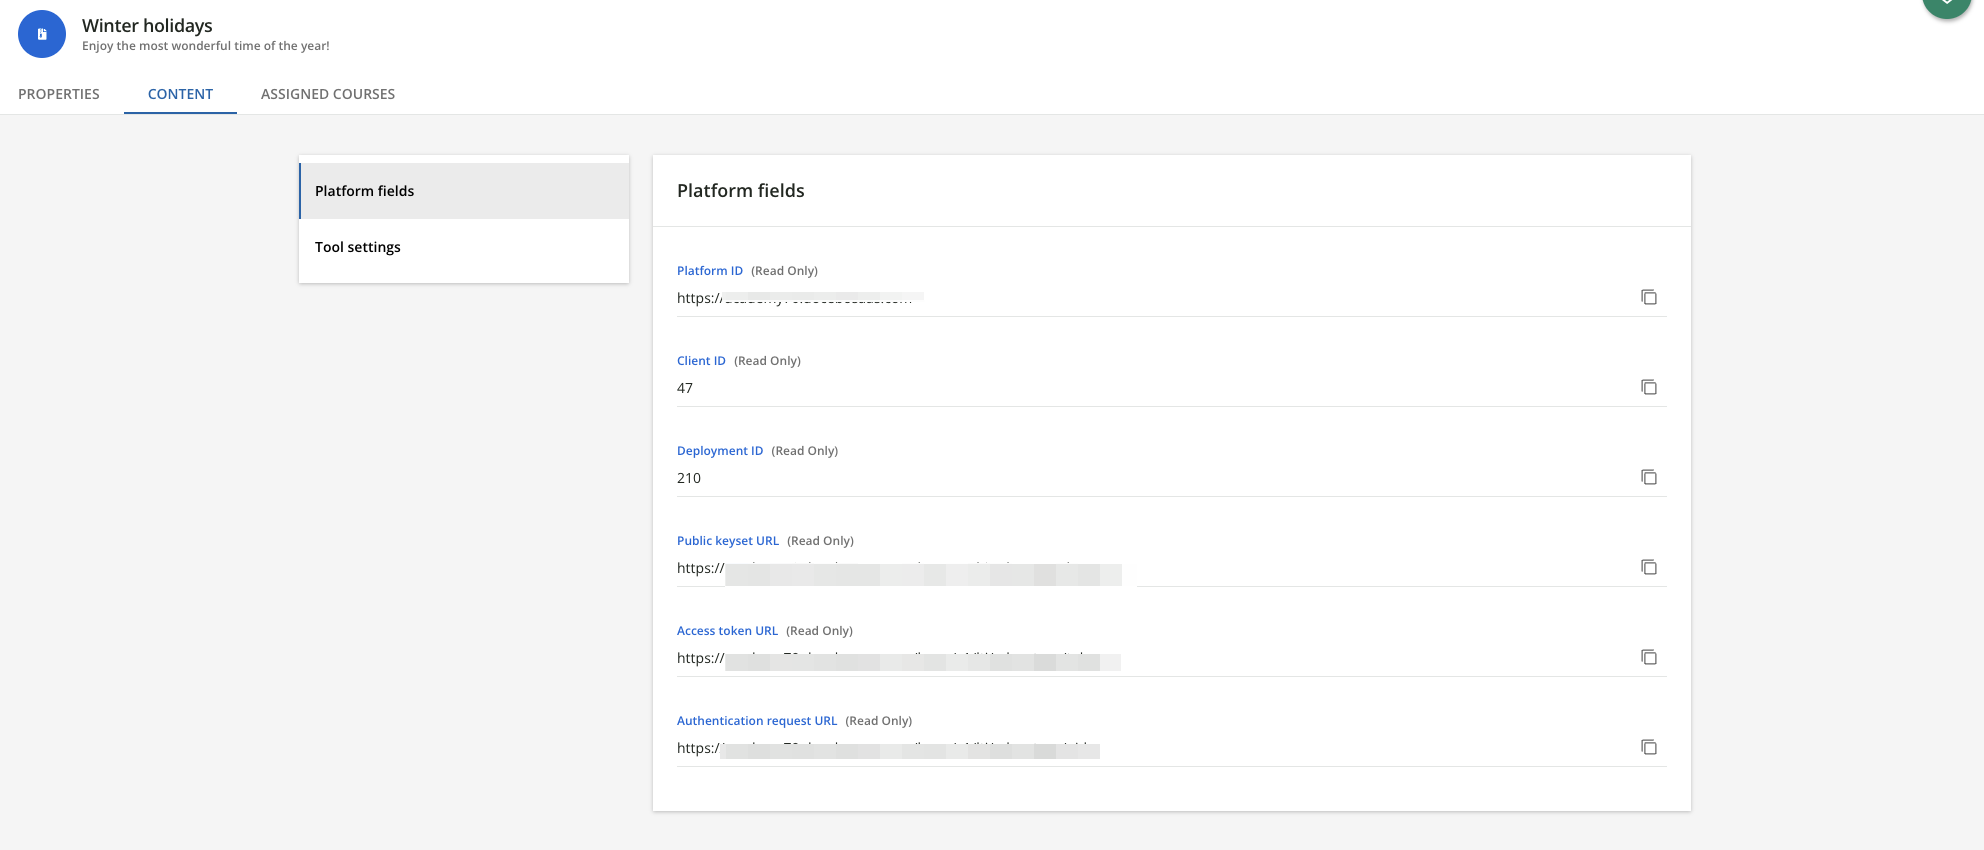Copy the Platform ID value
Viewport: 1984px width, 850px height.
pos(1649,297)
